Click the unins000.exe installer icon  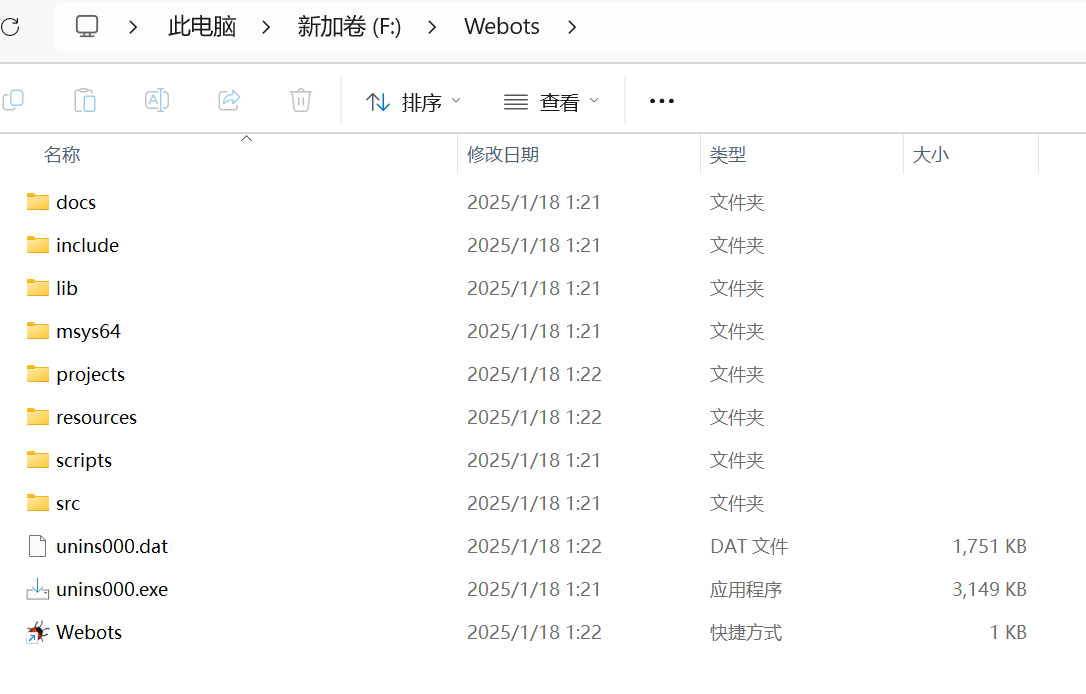coord(37,589)
